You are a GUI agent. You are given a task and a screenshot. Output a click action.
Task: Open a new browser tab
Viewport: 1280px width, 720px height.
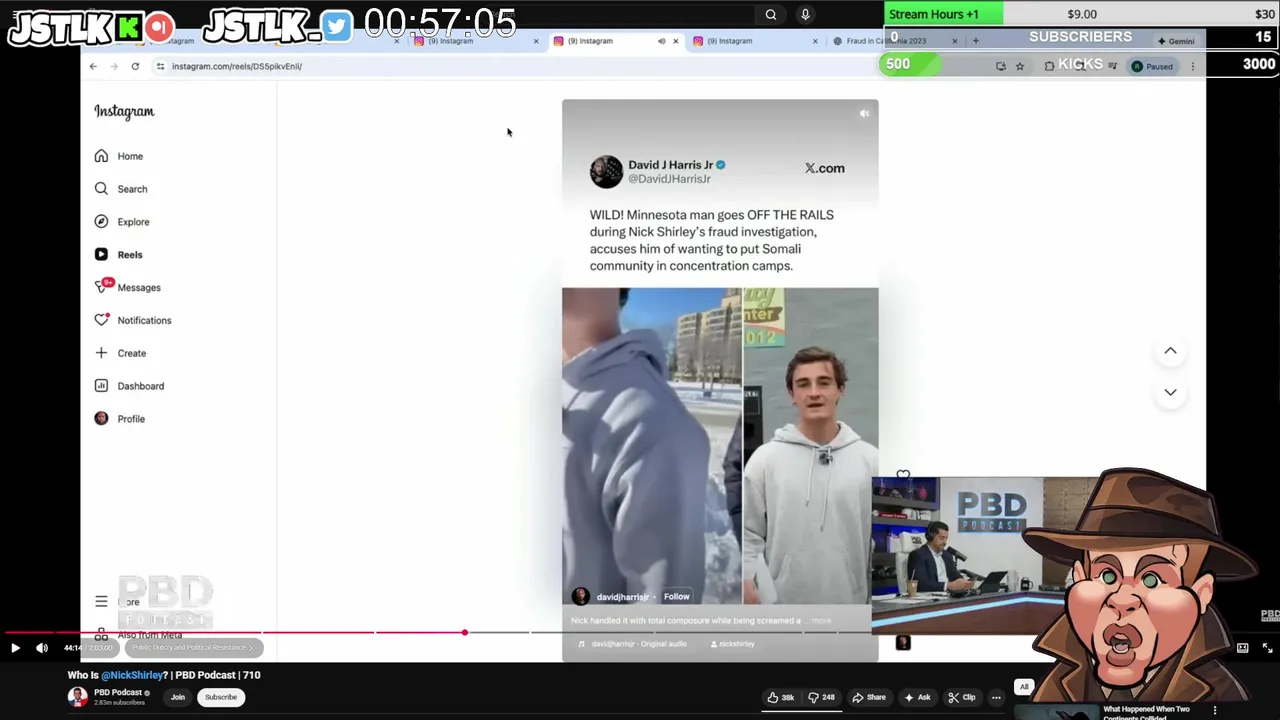(x=976, y=41)
